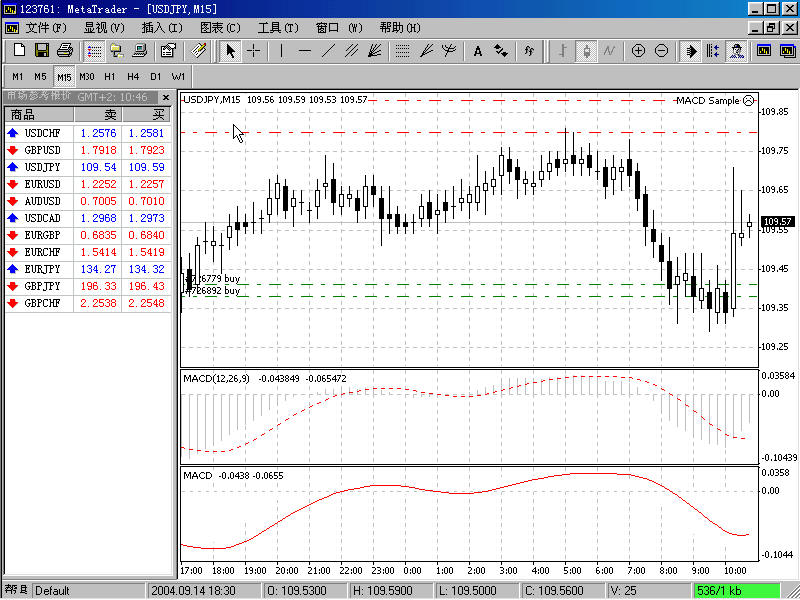
Task: Toggle chart auto scroll arrow
Action: point(690,51)
